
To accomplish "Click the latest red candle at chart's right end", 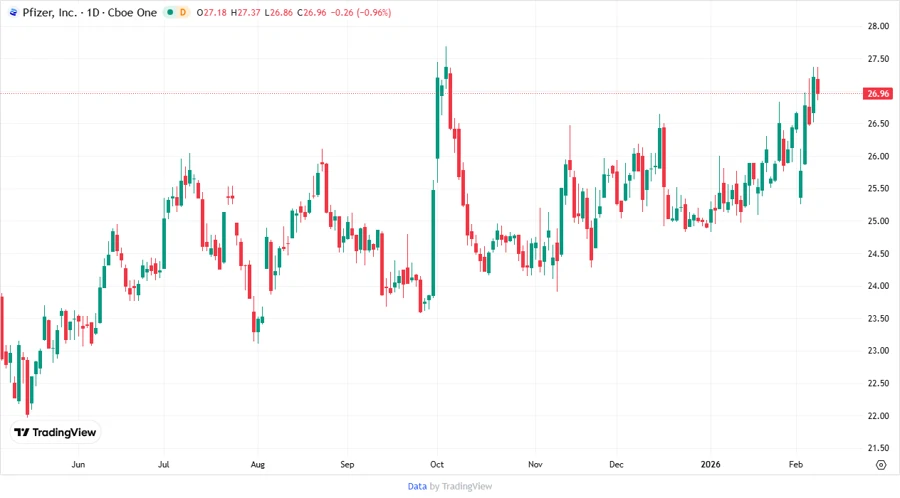I will click(x=817, y=86).
